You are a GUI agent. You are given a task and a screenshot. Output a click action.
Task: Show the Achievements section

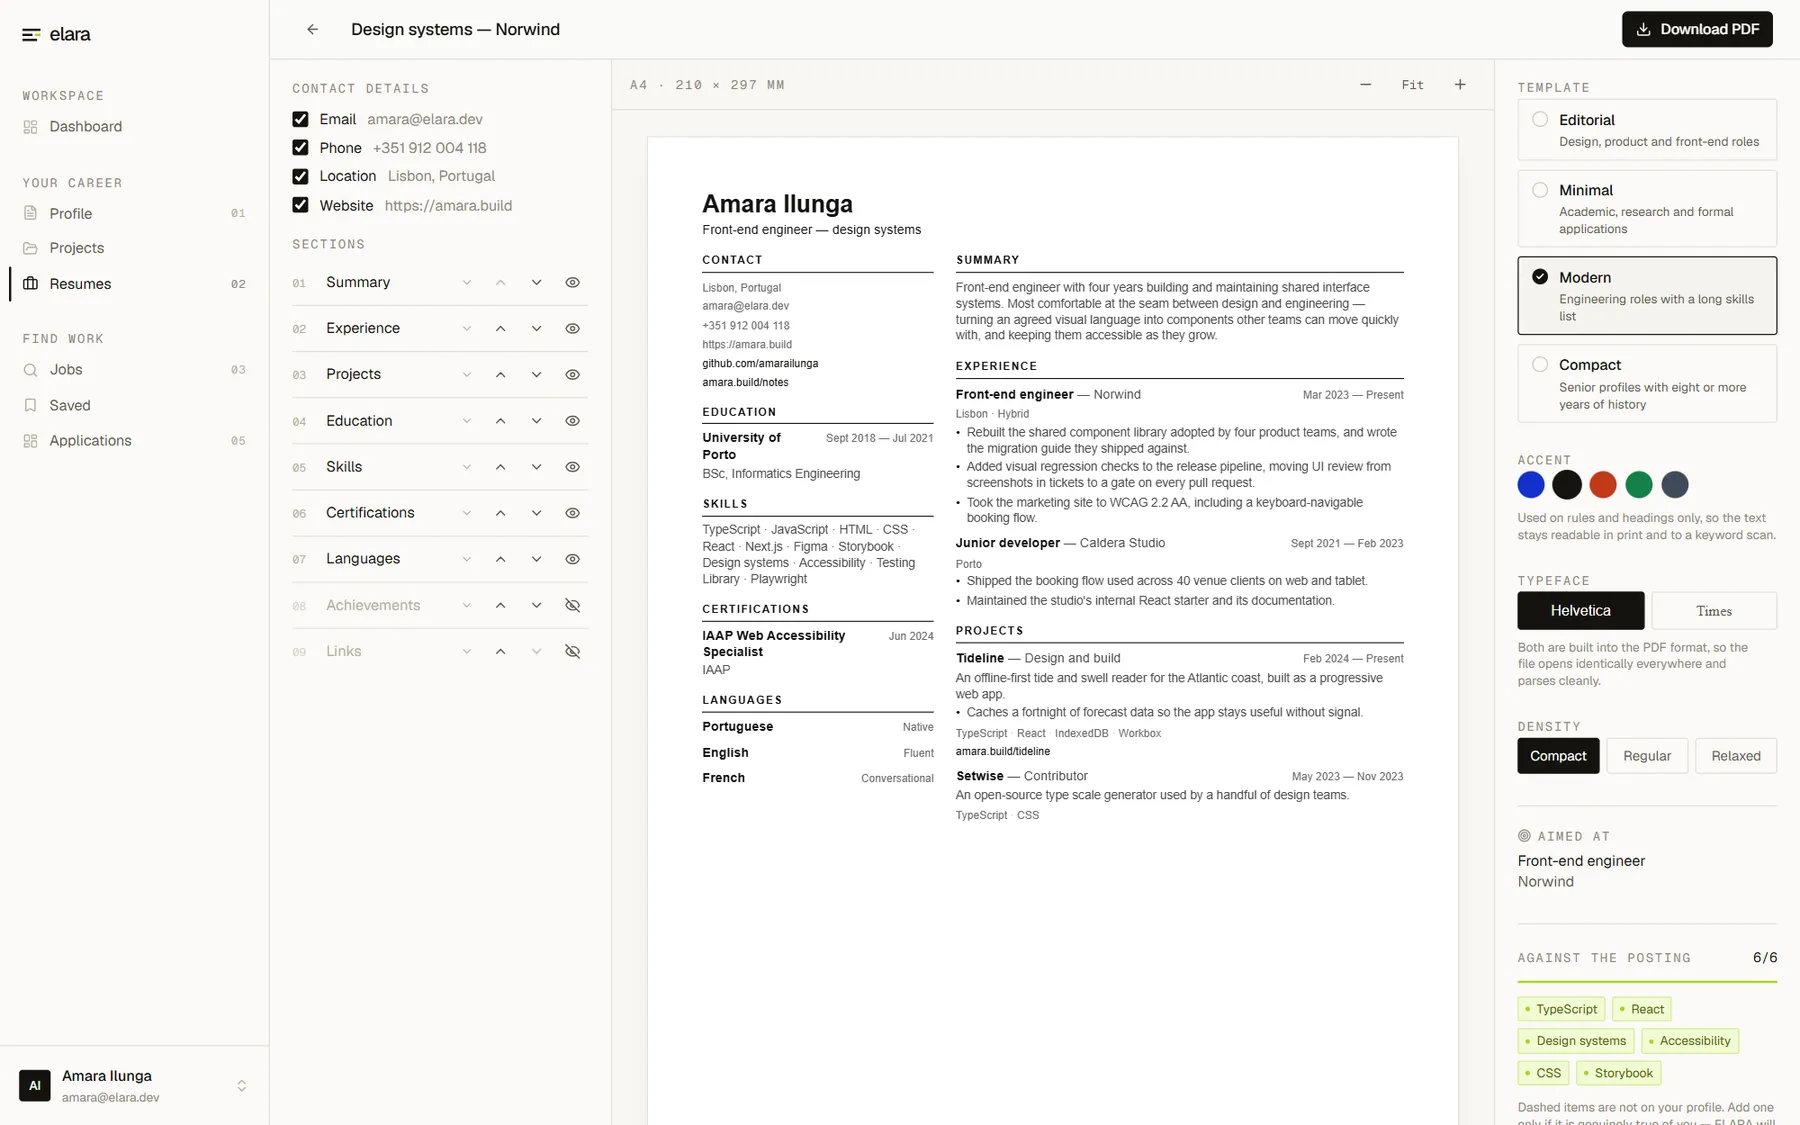point(573,605)
